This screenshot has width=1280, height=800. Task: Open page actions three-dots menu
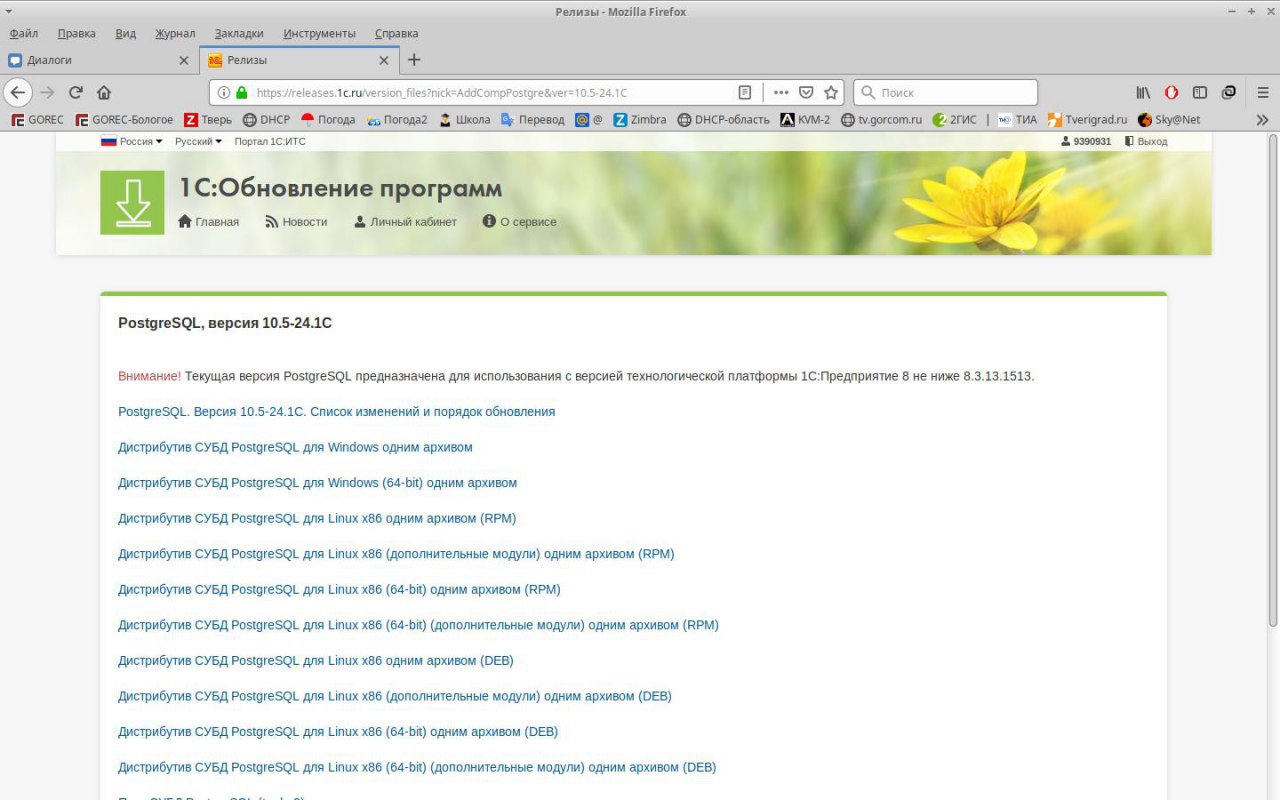point(781,92)
